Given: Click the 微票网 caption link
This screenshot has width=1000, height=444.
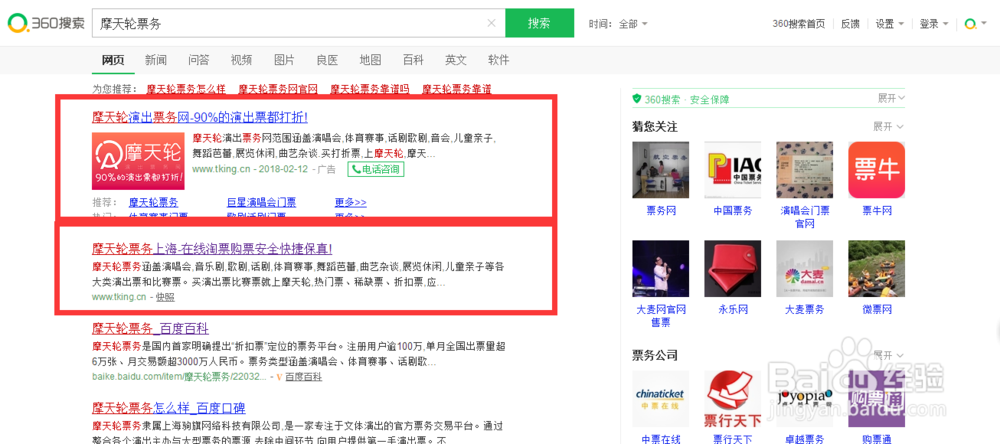Looking at the screenshot, I should pyautogui.click(x=877, y=309).
